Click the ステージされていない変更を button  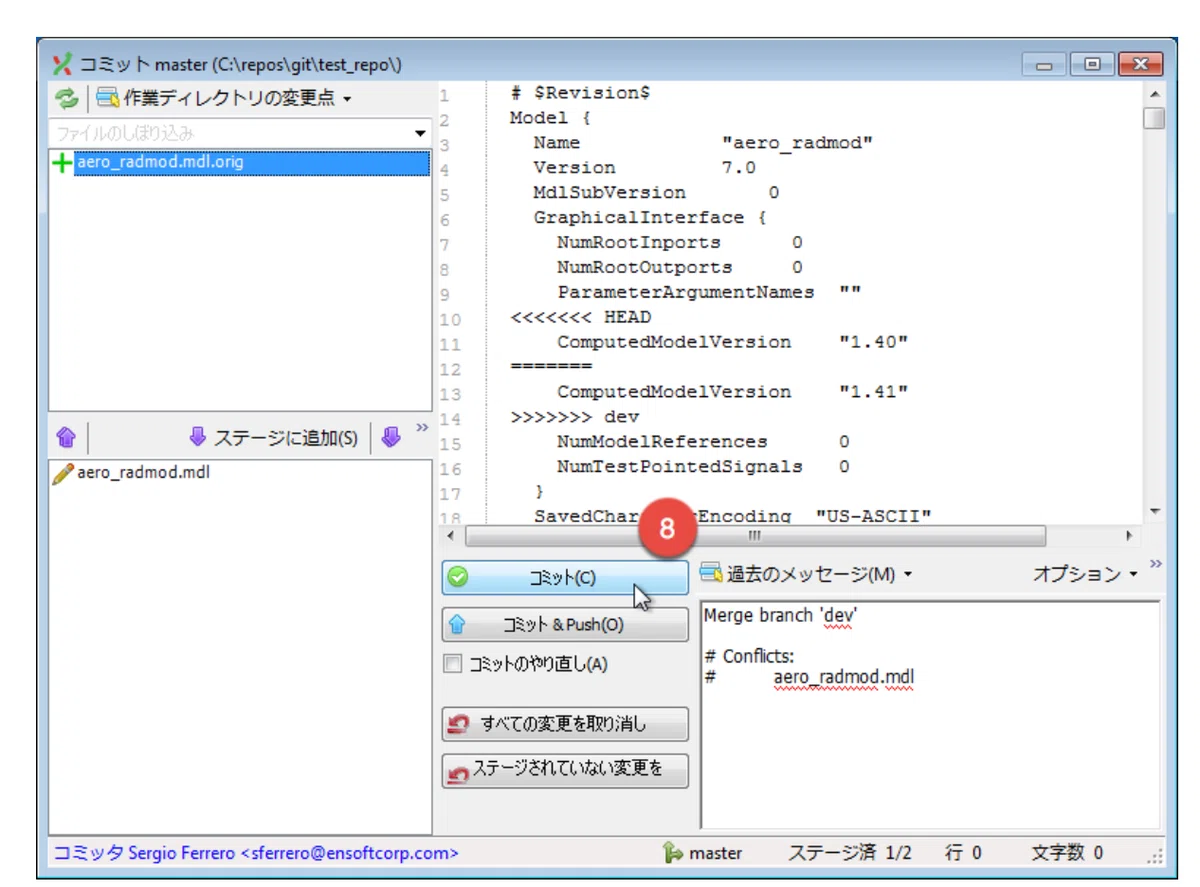(565, 770)
